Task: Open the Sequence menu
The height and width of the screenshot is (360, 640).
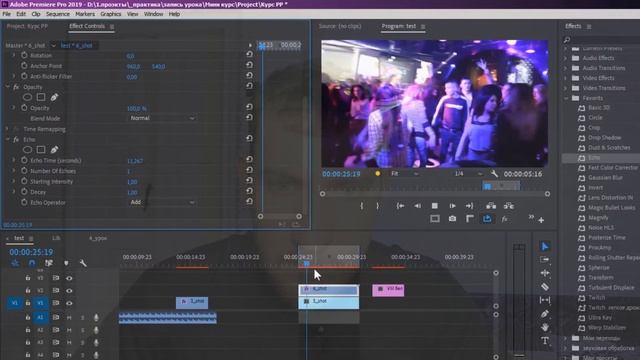Action: click(x=58, y=14)
